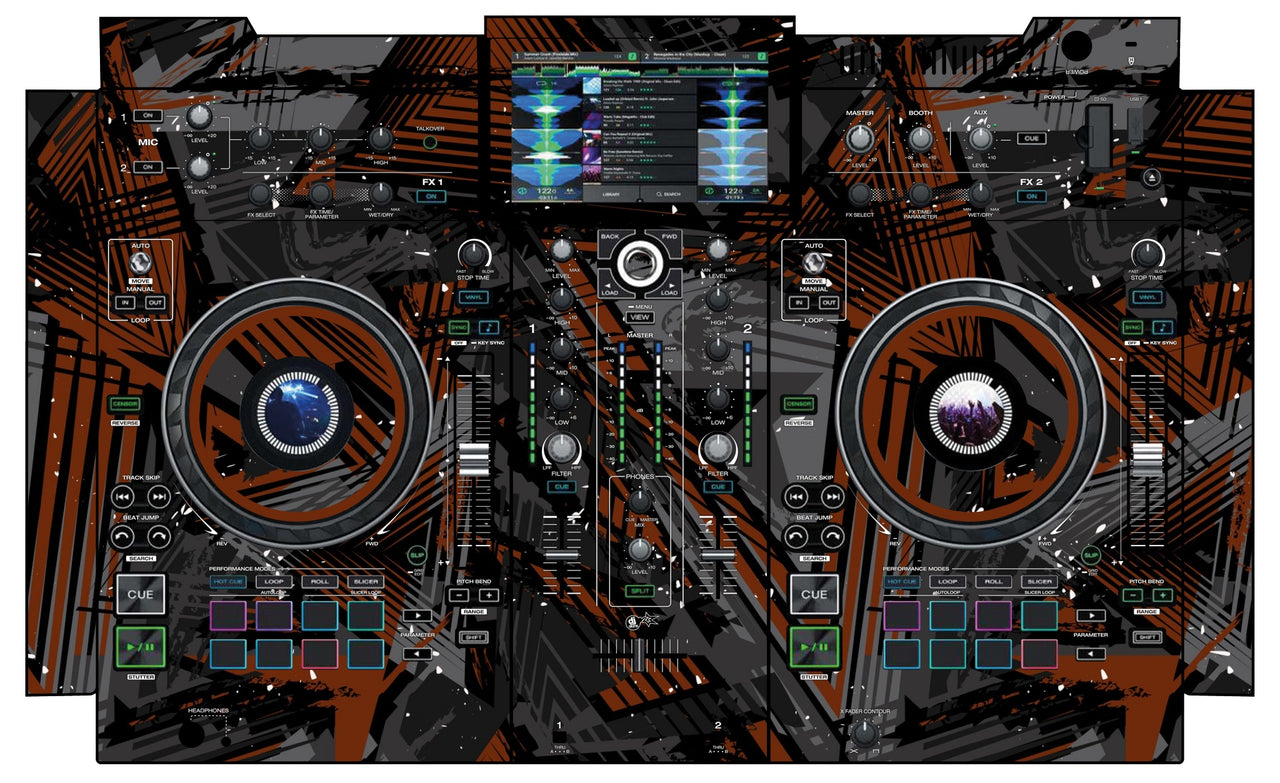
Task: Enable the FX 1 ON toggle
Action: (x=430, y=195)
